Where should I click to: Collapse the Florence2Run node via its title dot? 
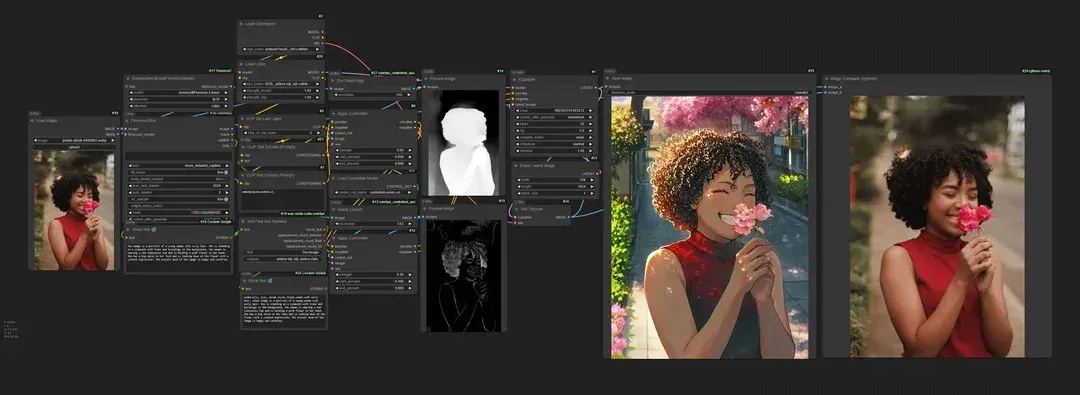[x=127, y=121]
